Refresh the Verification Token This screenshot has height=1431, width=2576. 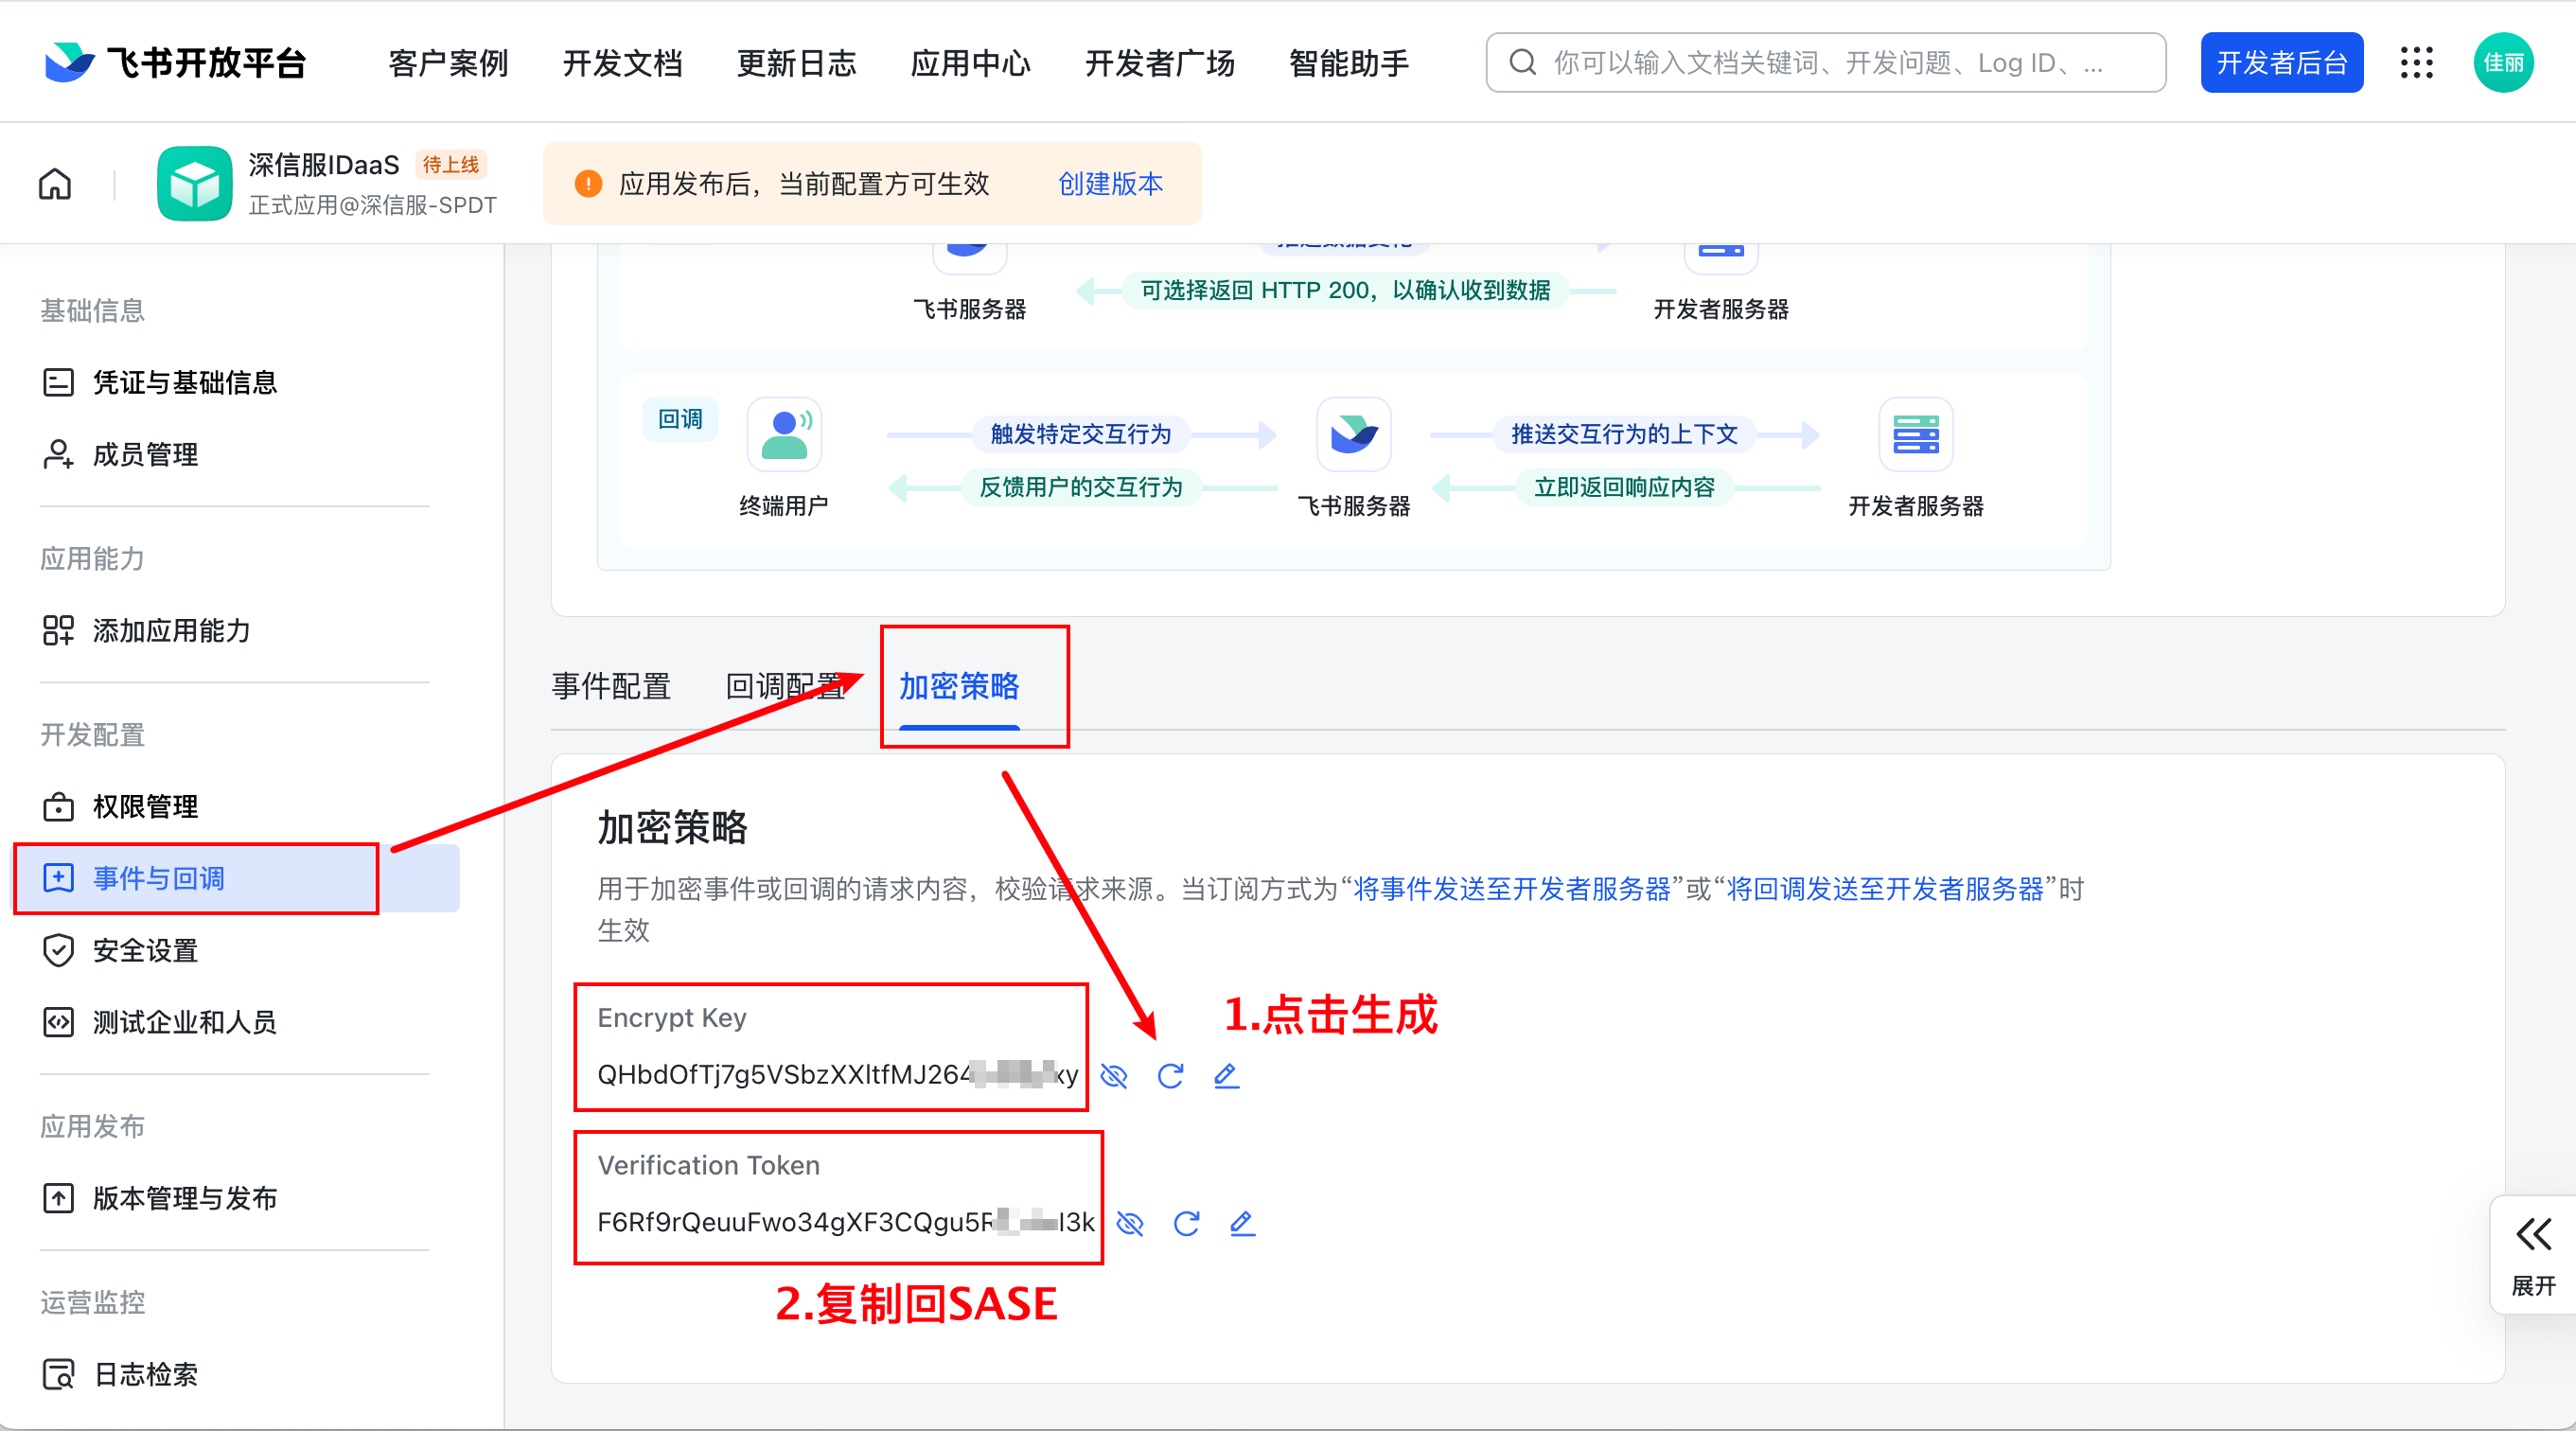(1186, 1223)
